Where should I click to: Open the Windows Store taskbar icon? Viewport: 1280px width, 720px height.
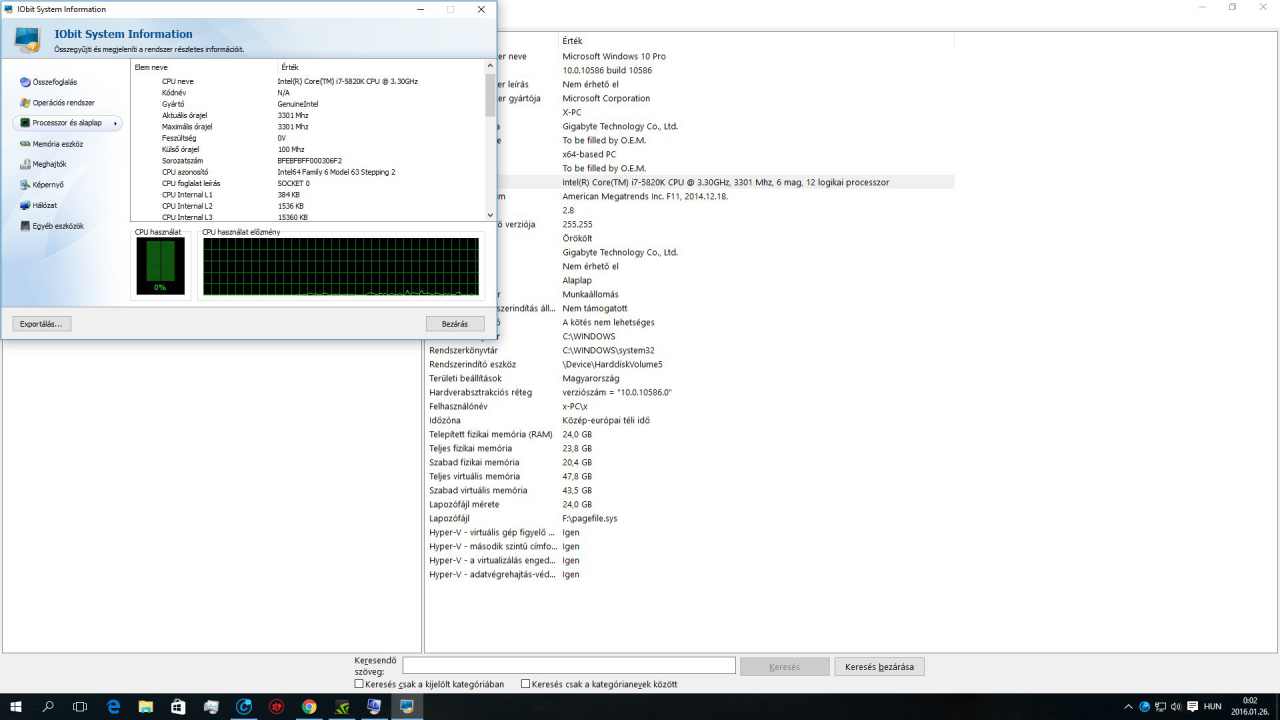coord(178,706)
